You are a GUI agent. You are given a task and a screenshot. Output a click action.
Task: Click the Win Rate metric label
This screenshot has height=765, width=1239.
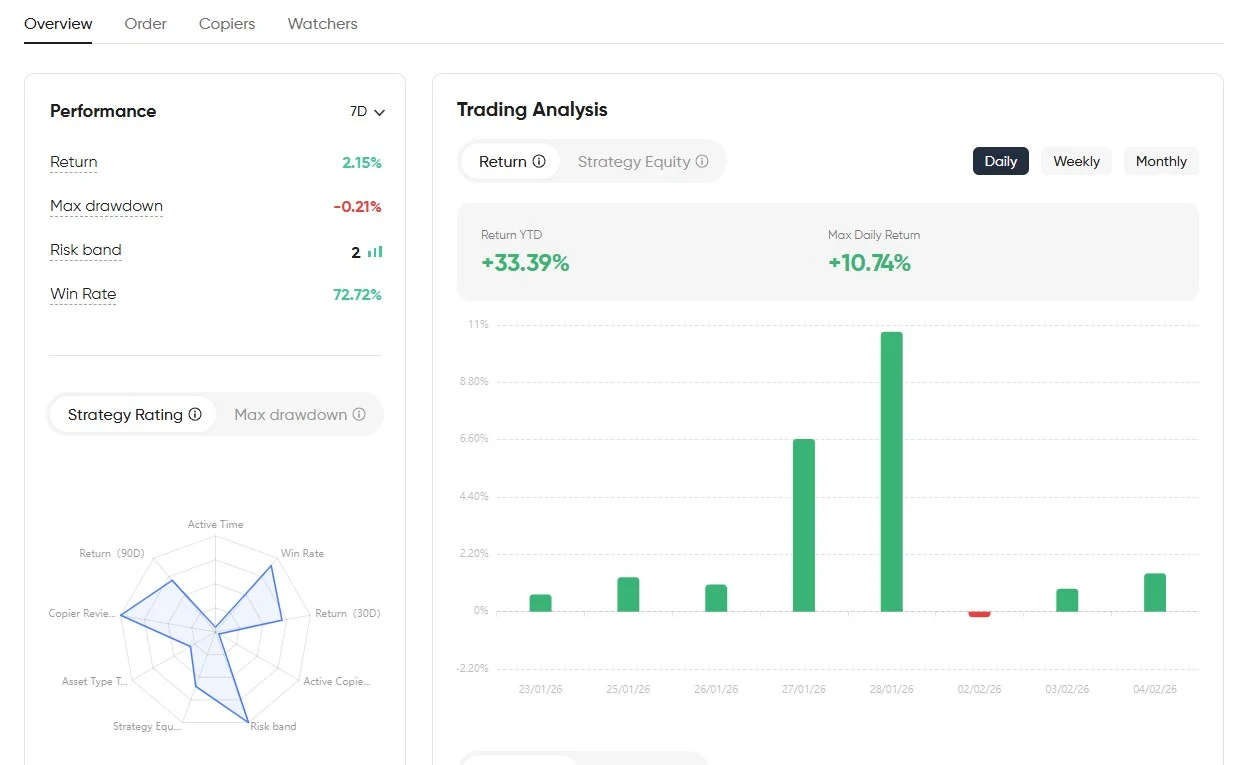click(x=83, y=294)
